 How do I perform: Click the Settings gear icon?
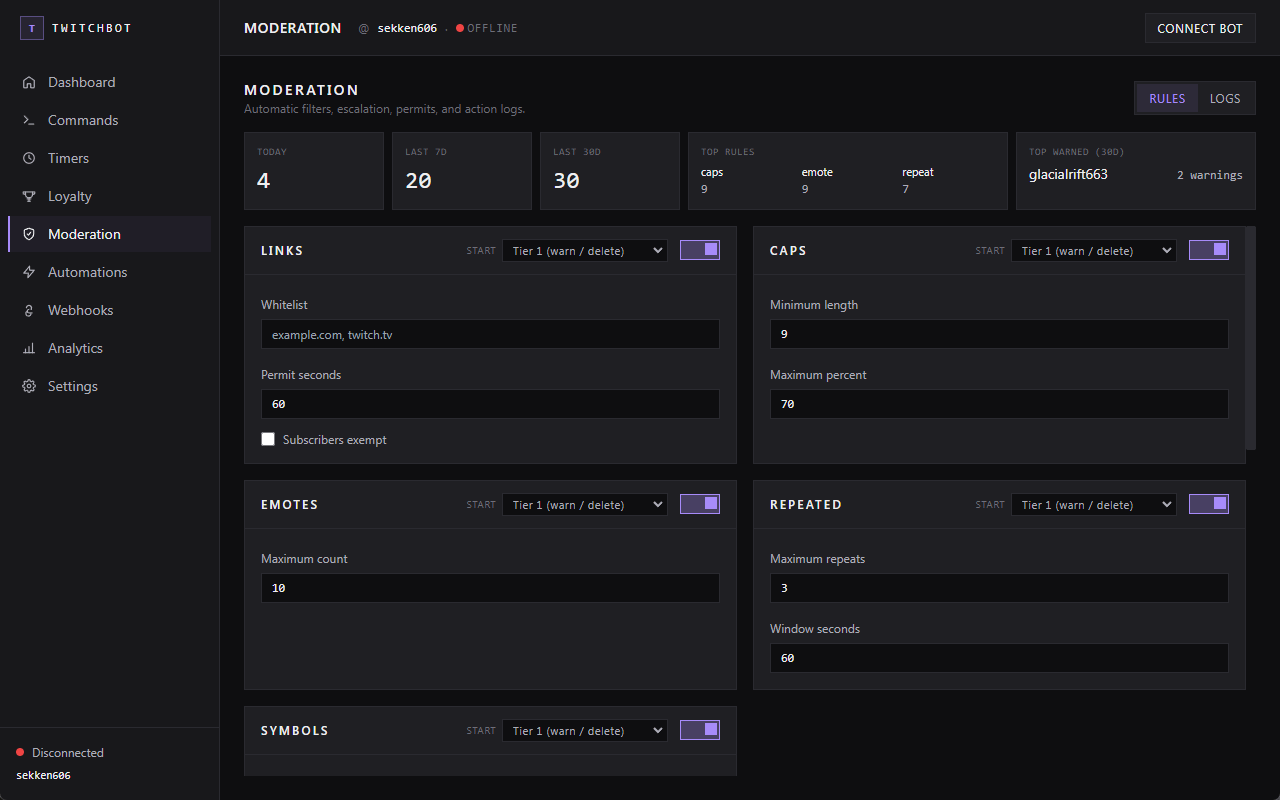pos(29,386)
